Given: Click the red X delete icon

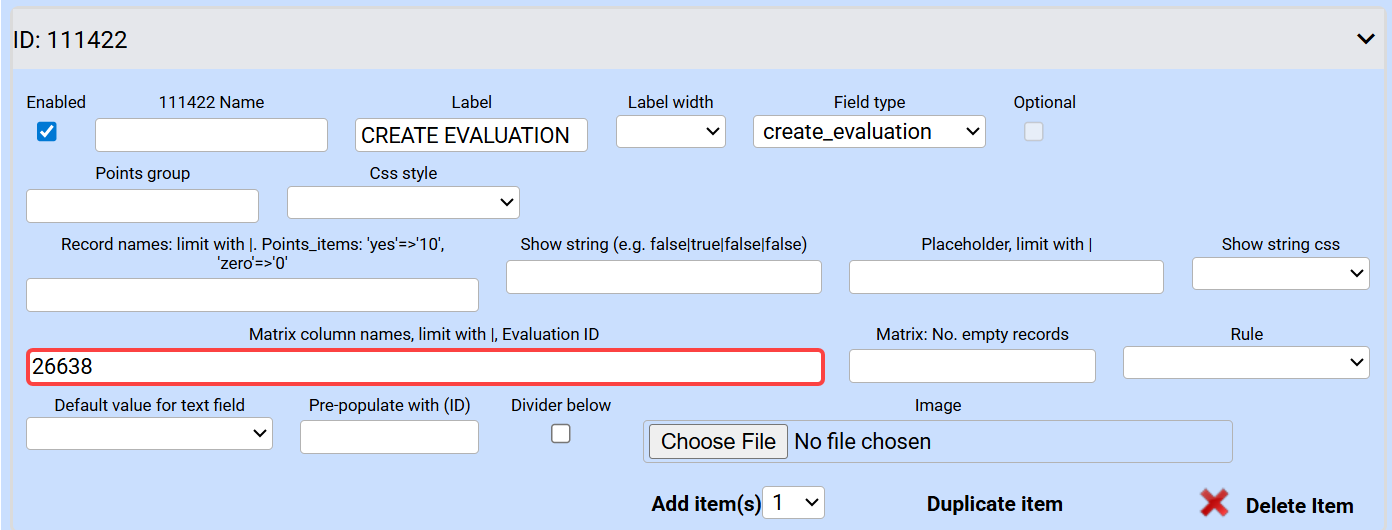Looking at the screenshot, I should click(1214, 503).
